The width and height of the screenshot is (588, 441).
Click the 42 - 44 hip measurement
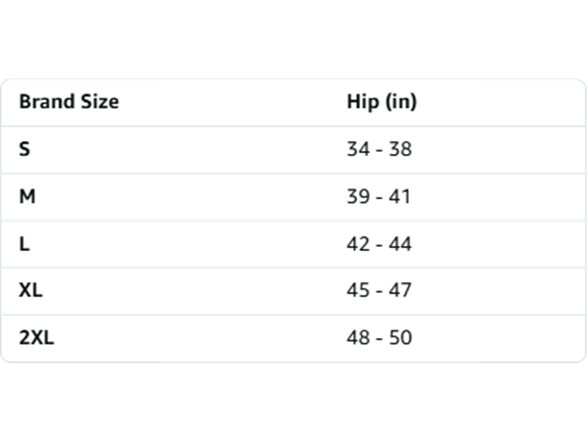click(379, 244)
